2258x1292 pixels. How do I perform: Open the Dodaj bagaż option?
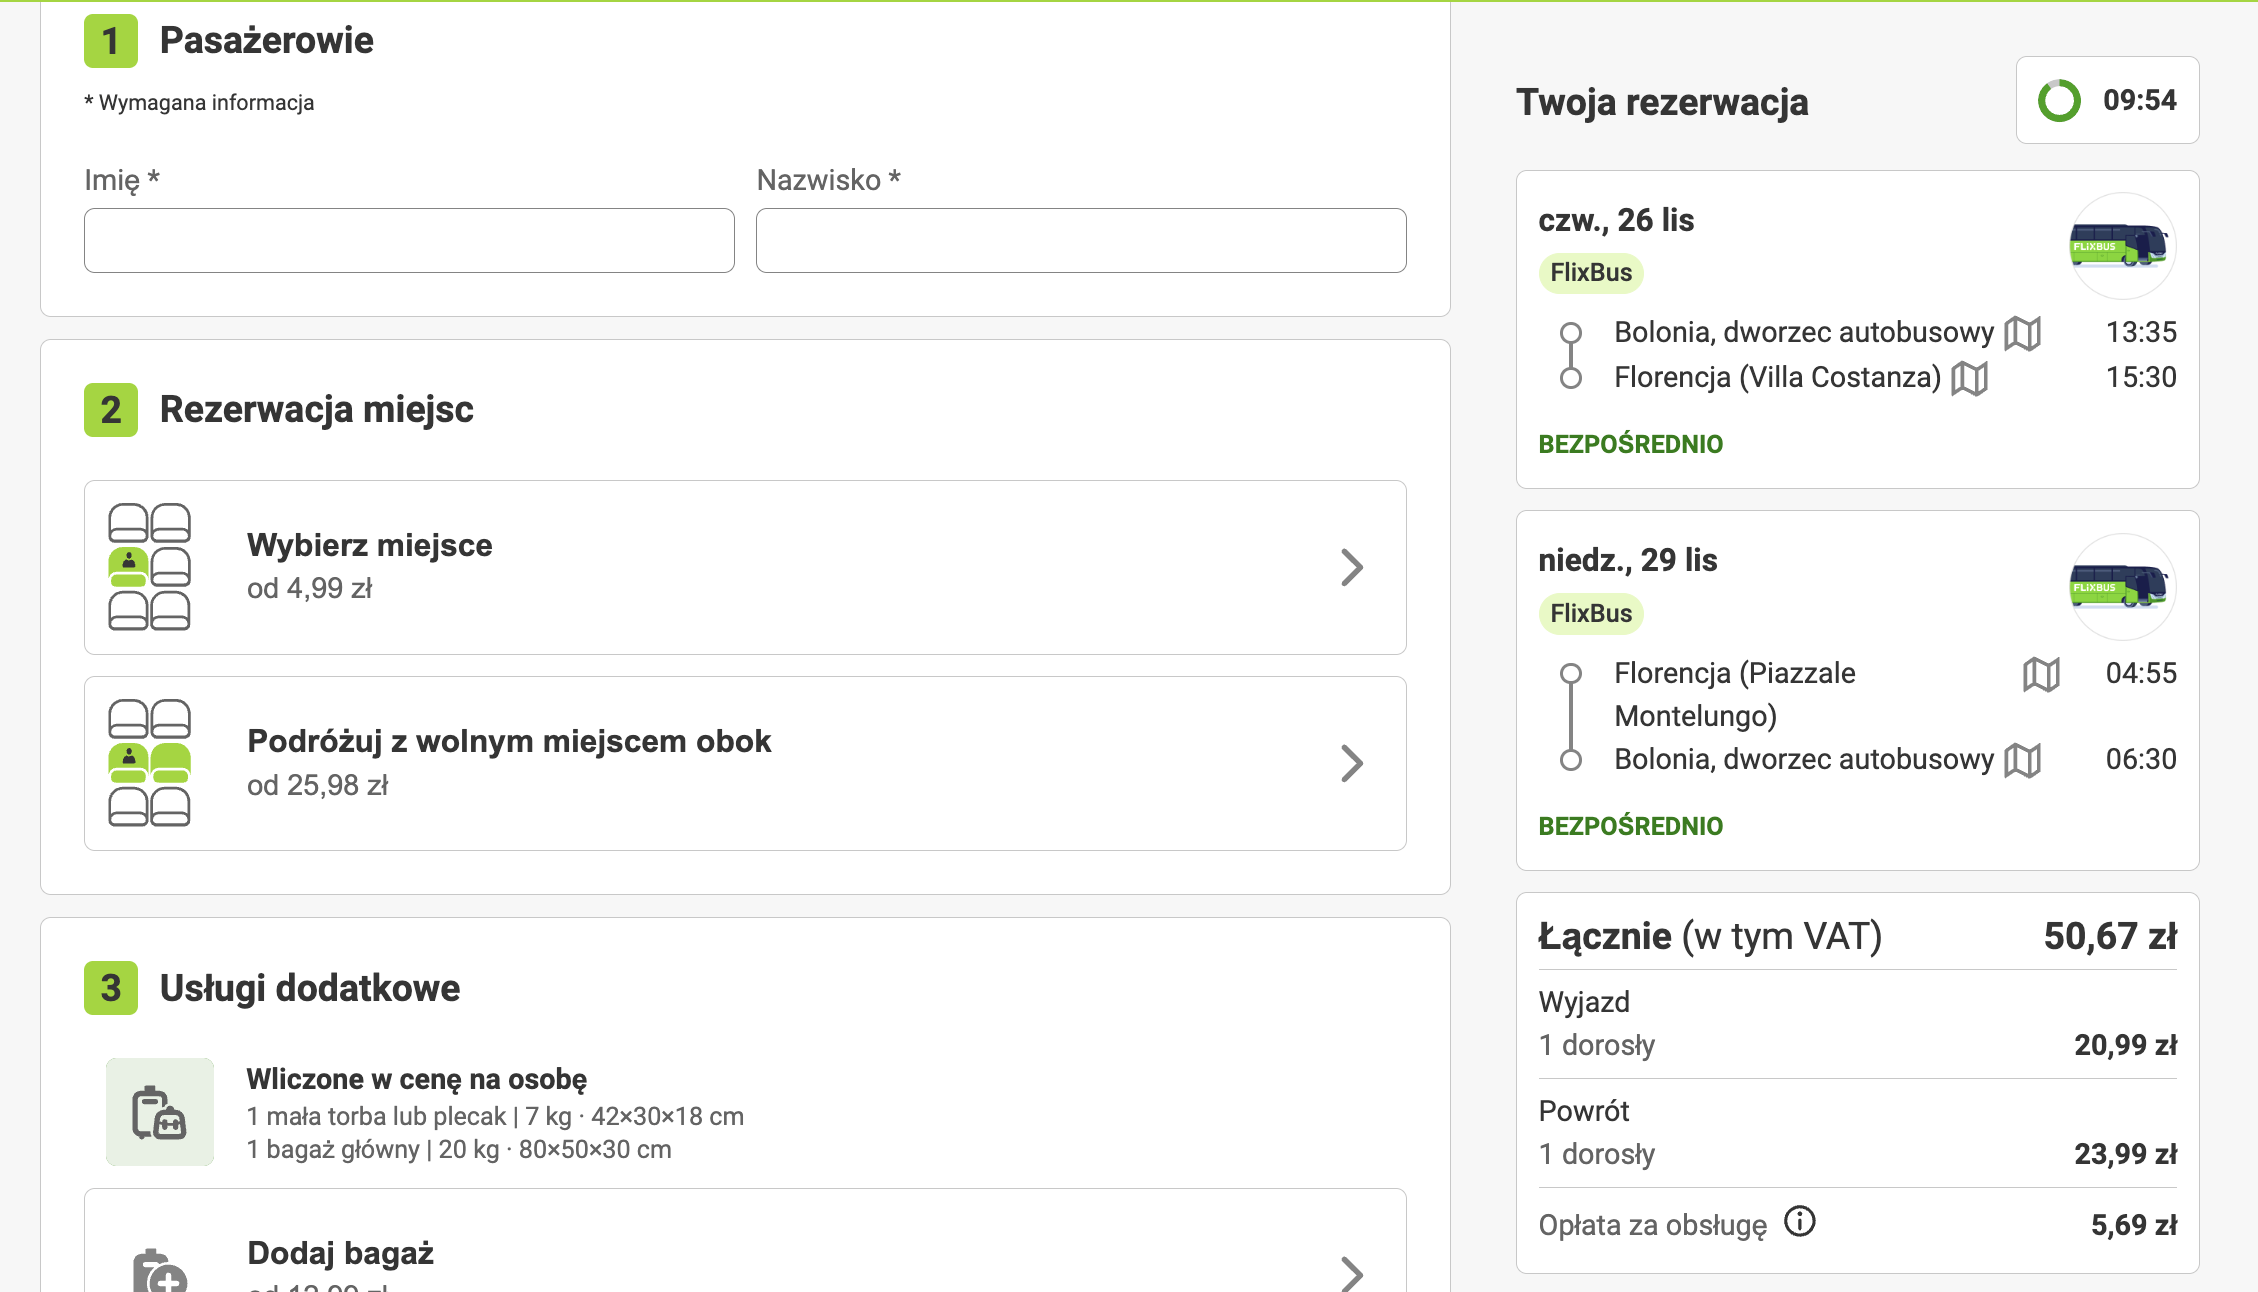(x=745, y=1240)
